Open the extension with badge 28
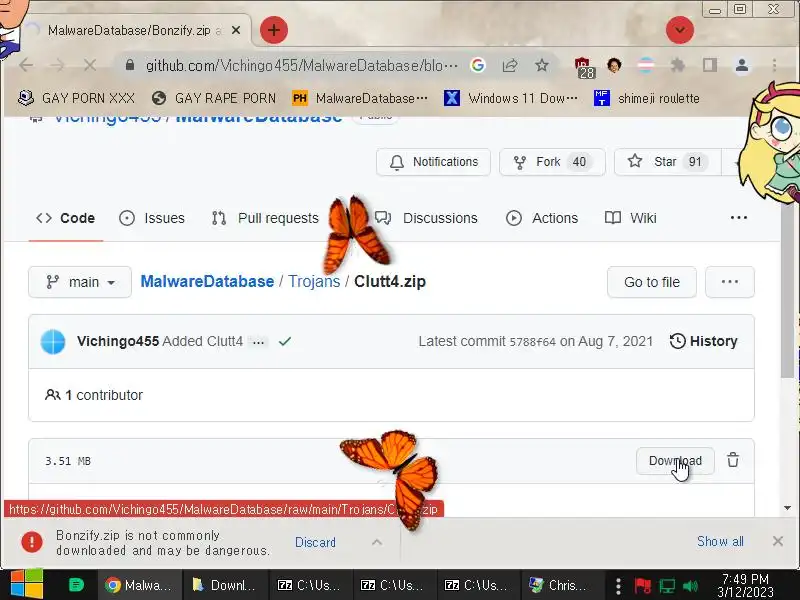This screenshot has width=800, height=600. (584, 68)
